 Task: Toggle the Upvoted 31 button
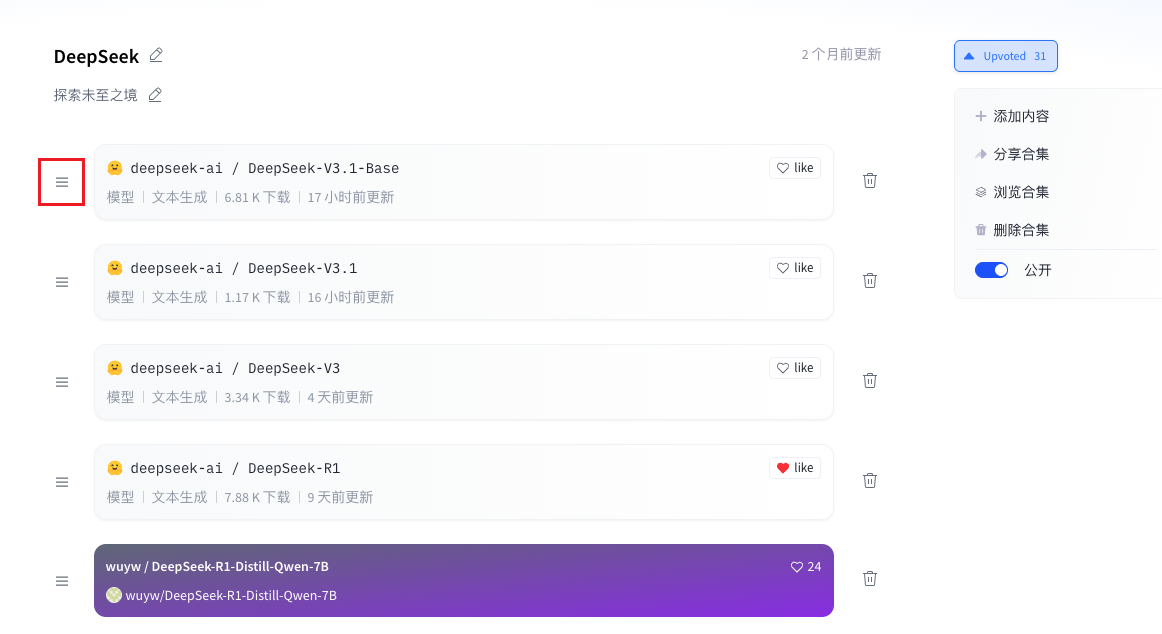click(x=1005, y=56)
